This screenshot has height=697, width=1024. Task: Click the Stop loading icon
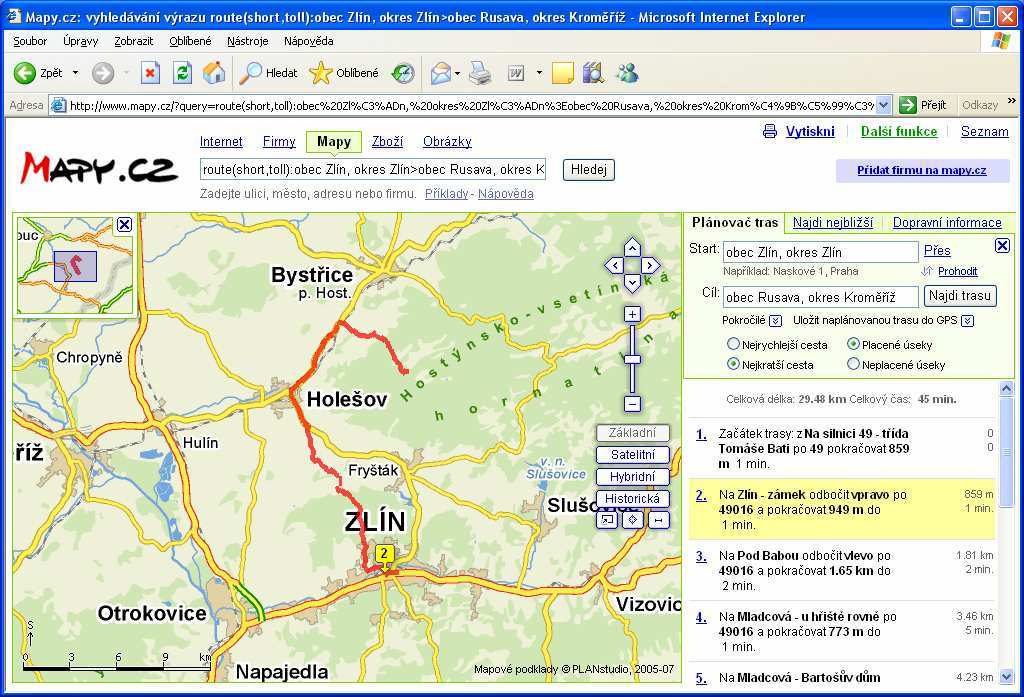(x=150, y=73)
